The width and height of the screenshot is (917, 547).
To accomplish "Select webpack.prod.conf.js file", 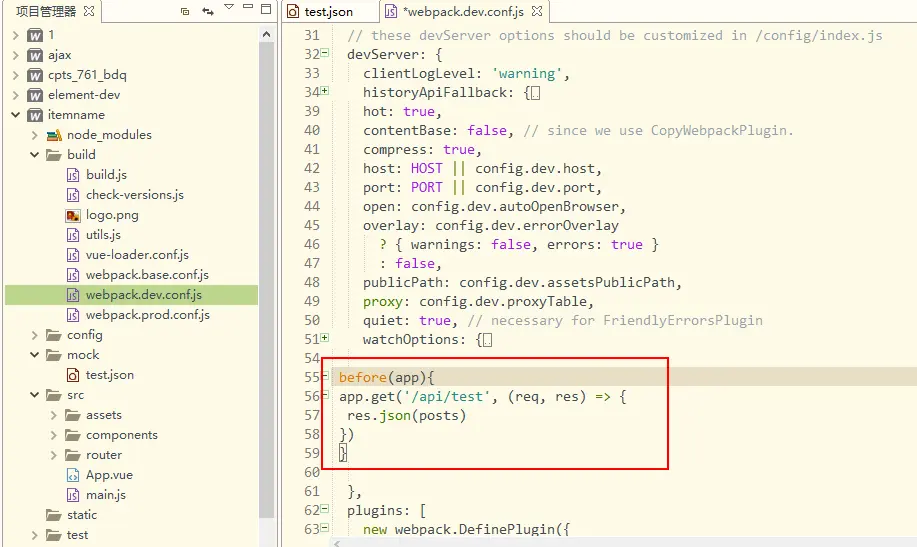I will (x=147, y=315).
